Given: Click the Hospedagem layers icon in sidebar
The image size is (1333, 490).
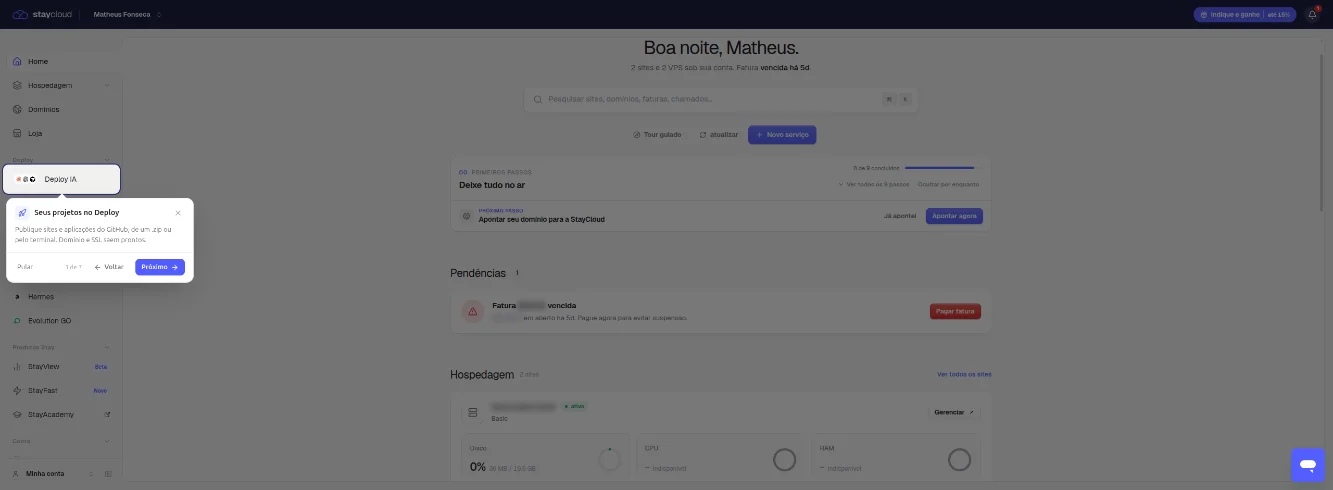Looking at the screenshot, I should [17, 85].
